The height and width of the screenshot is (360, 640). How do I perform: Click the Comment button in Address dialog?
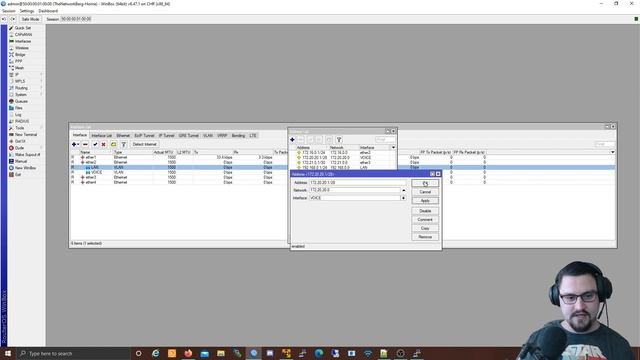coord(425,219)
